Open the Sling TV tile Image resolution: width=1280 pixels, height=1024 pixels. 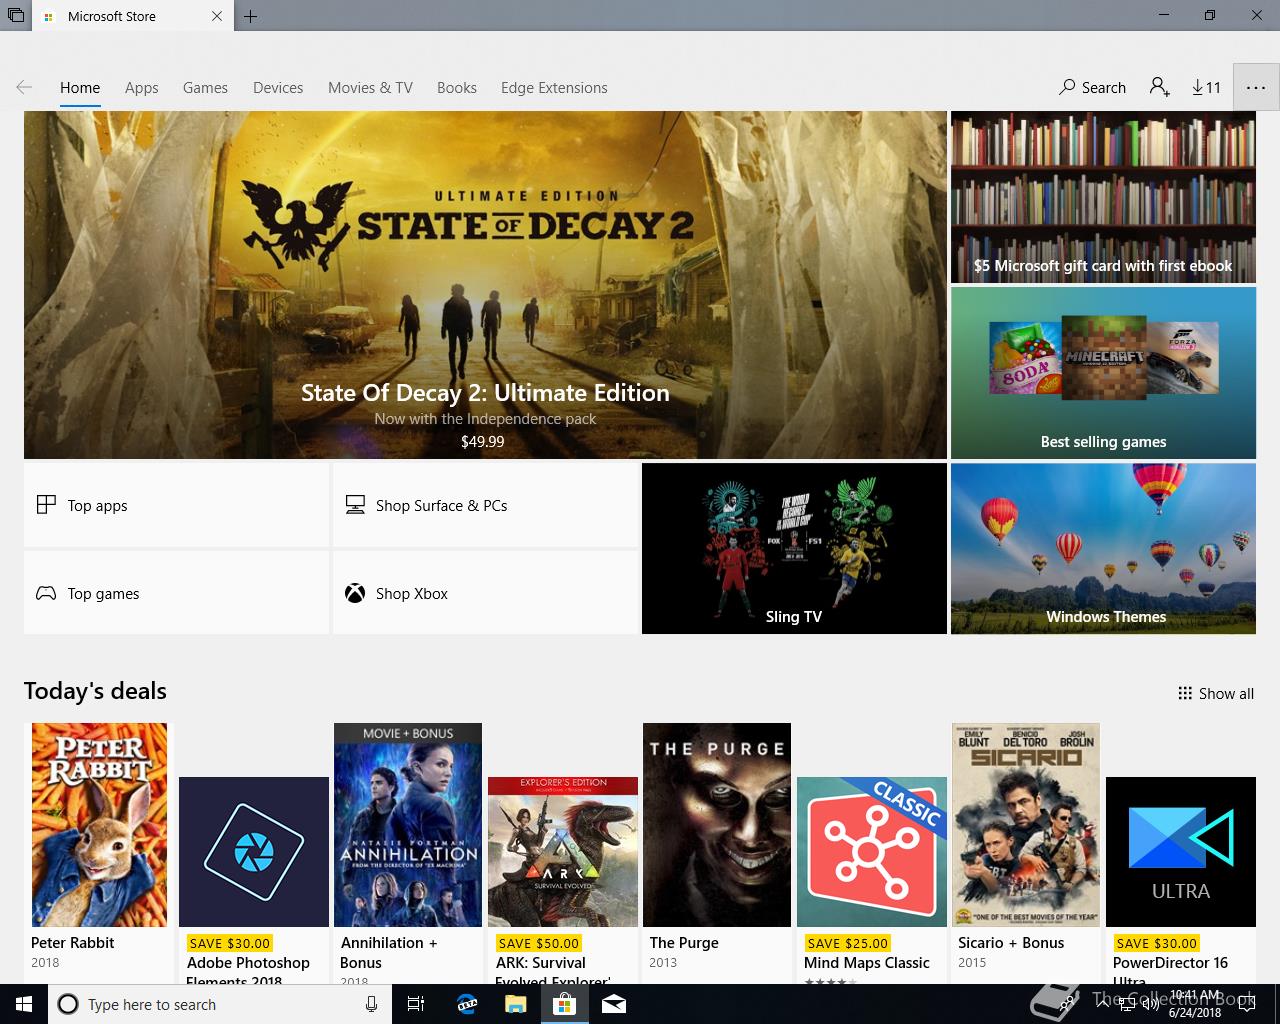[794, 548]
